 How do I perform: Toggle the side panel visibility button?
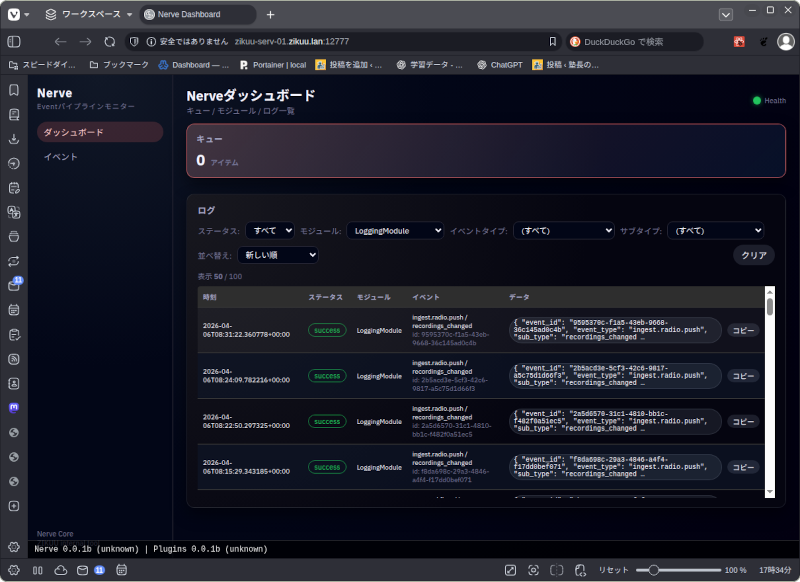[x=14, y=42]
